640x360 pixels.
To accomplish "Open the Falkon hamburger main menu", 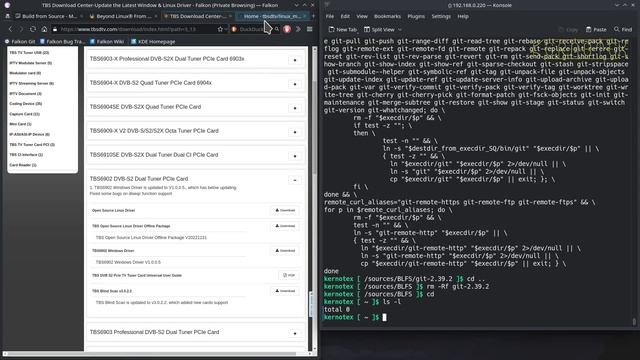I will tap(309, 29).
